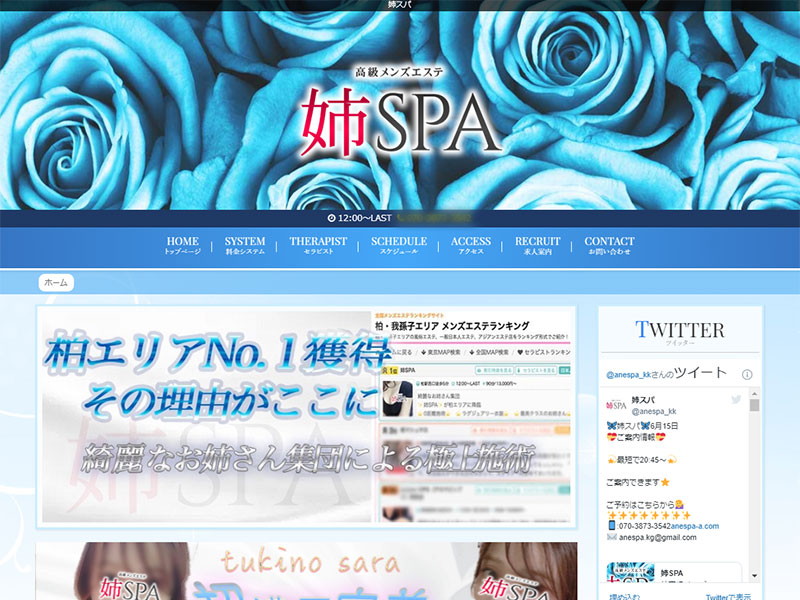Click the Twitter info circle icon

coord(746,374)
